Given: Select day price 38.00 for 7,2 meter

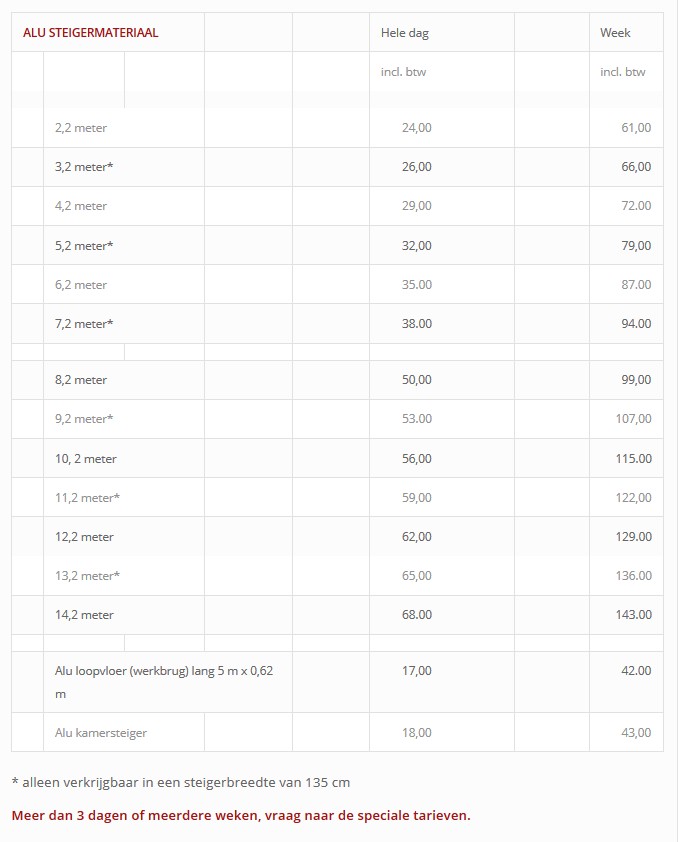Looking at the screenshot, I should click(417, 324).
